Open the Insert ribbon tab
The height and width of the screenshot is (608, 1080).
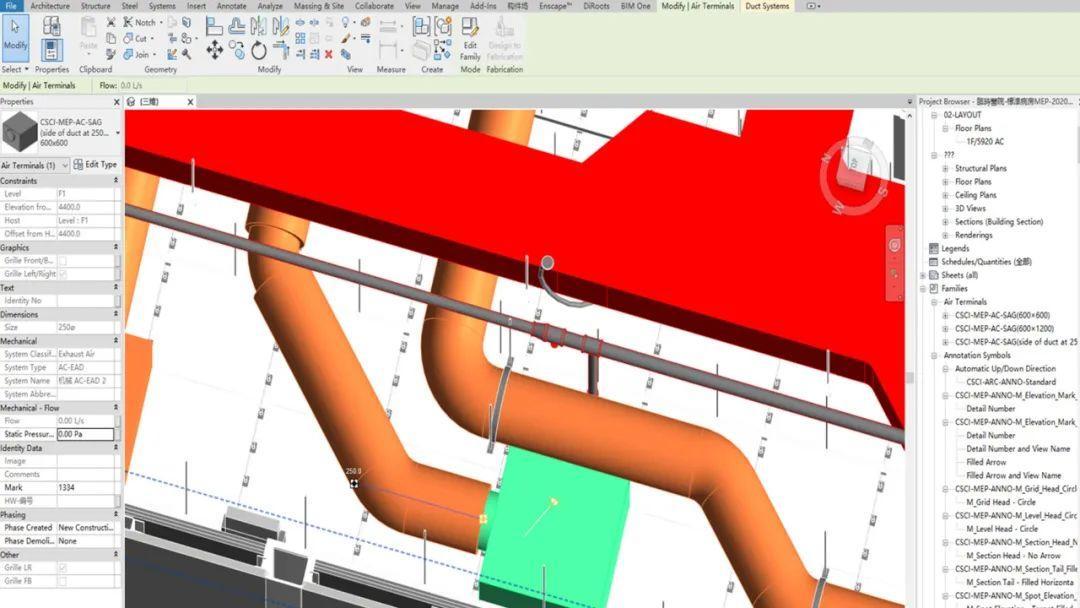pyautogui.click(x=195, y=5)
